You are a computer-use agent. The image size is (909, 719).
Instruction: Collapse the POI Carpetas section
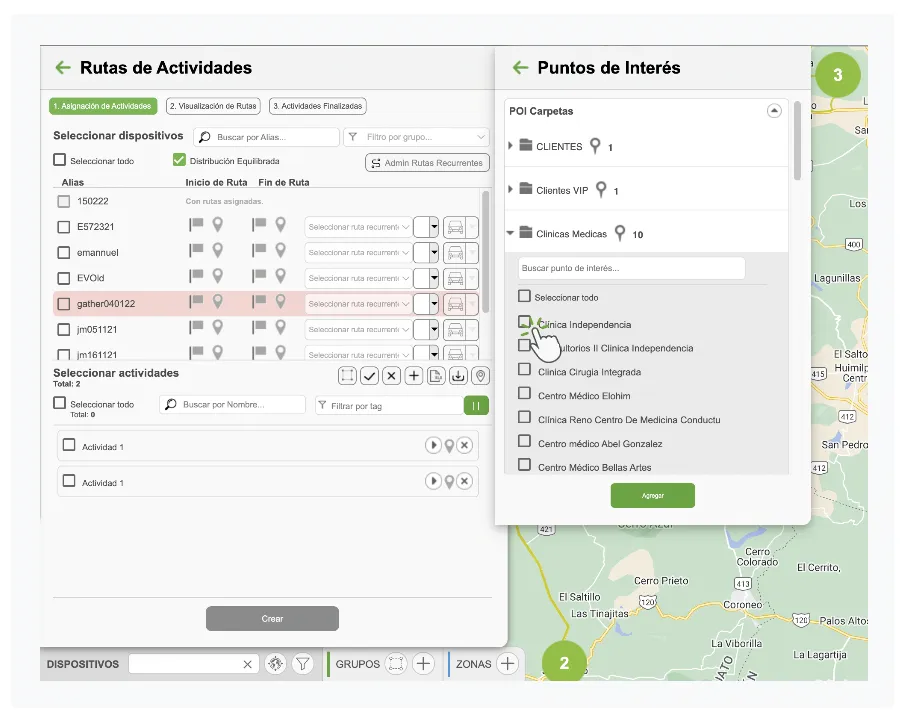[774, 111]
